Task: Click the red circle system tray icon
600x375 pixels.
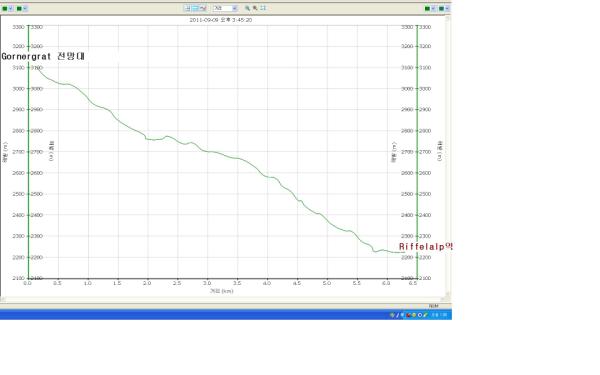Action: click(x=408, y=315)
